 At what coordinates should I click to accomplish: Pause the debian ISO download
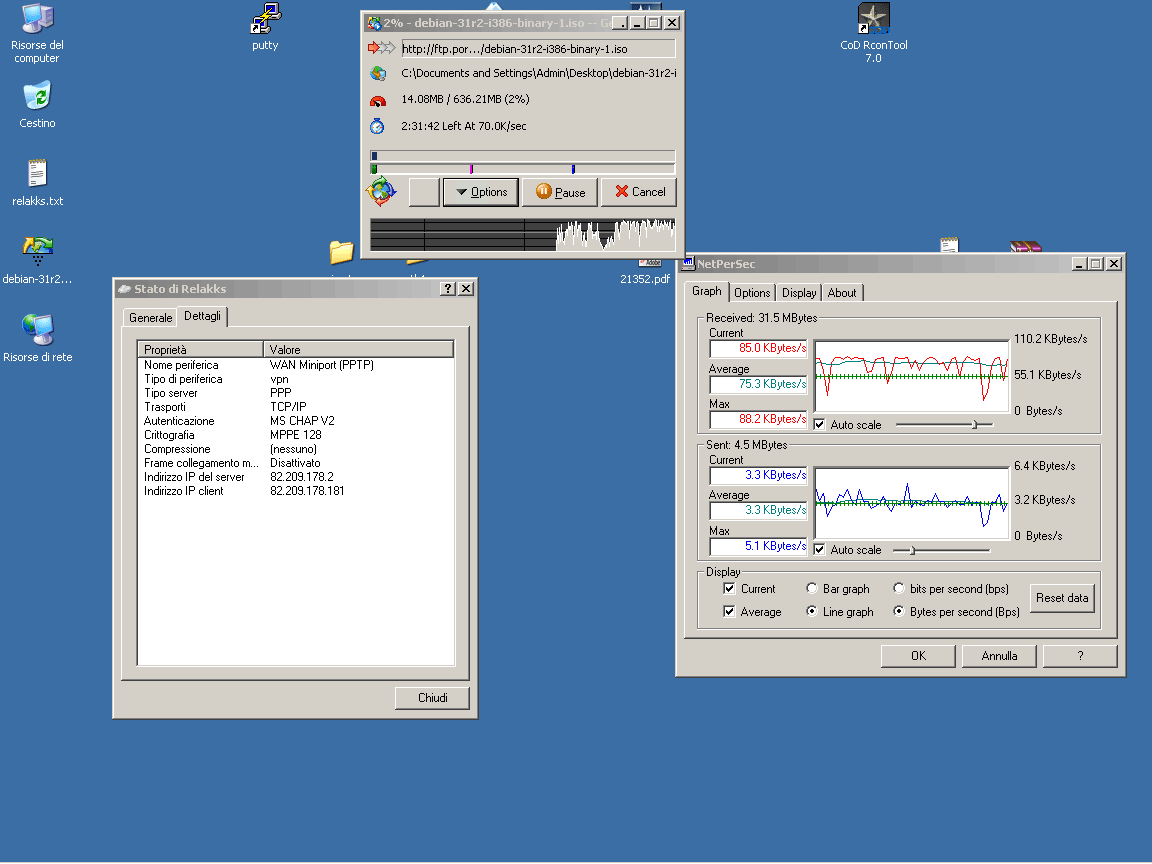pos(559,192)
